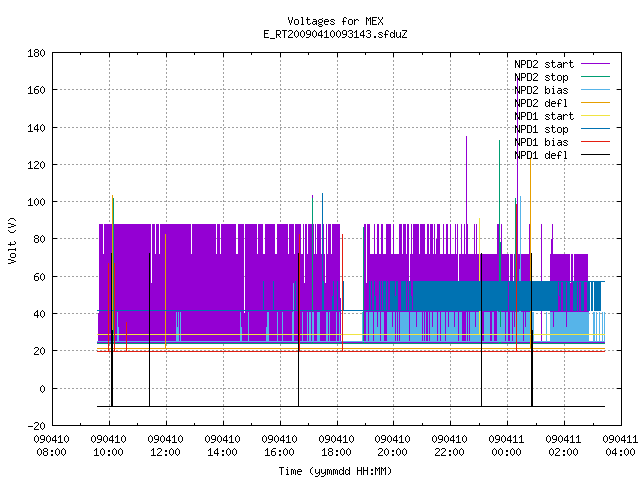Pick the purple line sample beside NPD2 start
This screenshot has width=640, height=480.
click(x=595, y=64)
